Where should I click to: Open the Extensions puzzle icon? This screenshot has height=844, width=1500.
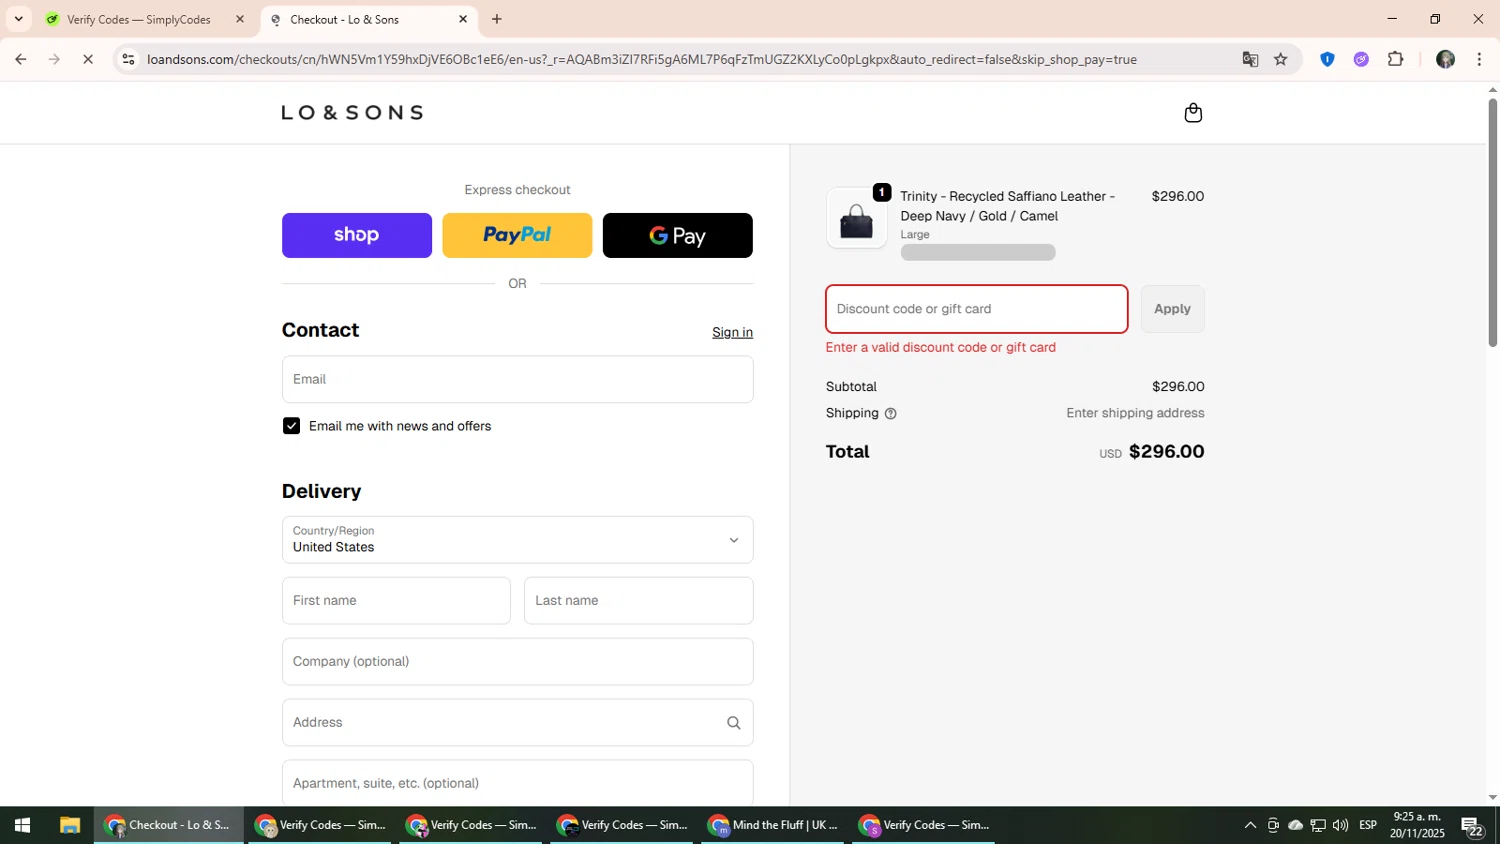click(x=1396, y=59)
